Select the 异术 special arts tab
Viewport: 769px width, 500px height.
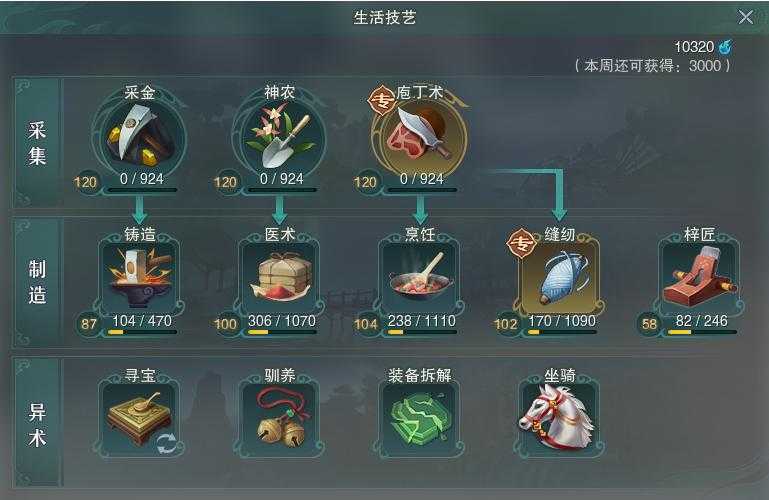37,425
